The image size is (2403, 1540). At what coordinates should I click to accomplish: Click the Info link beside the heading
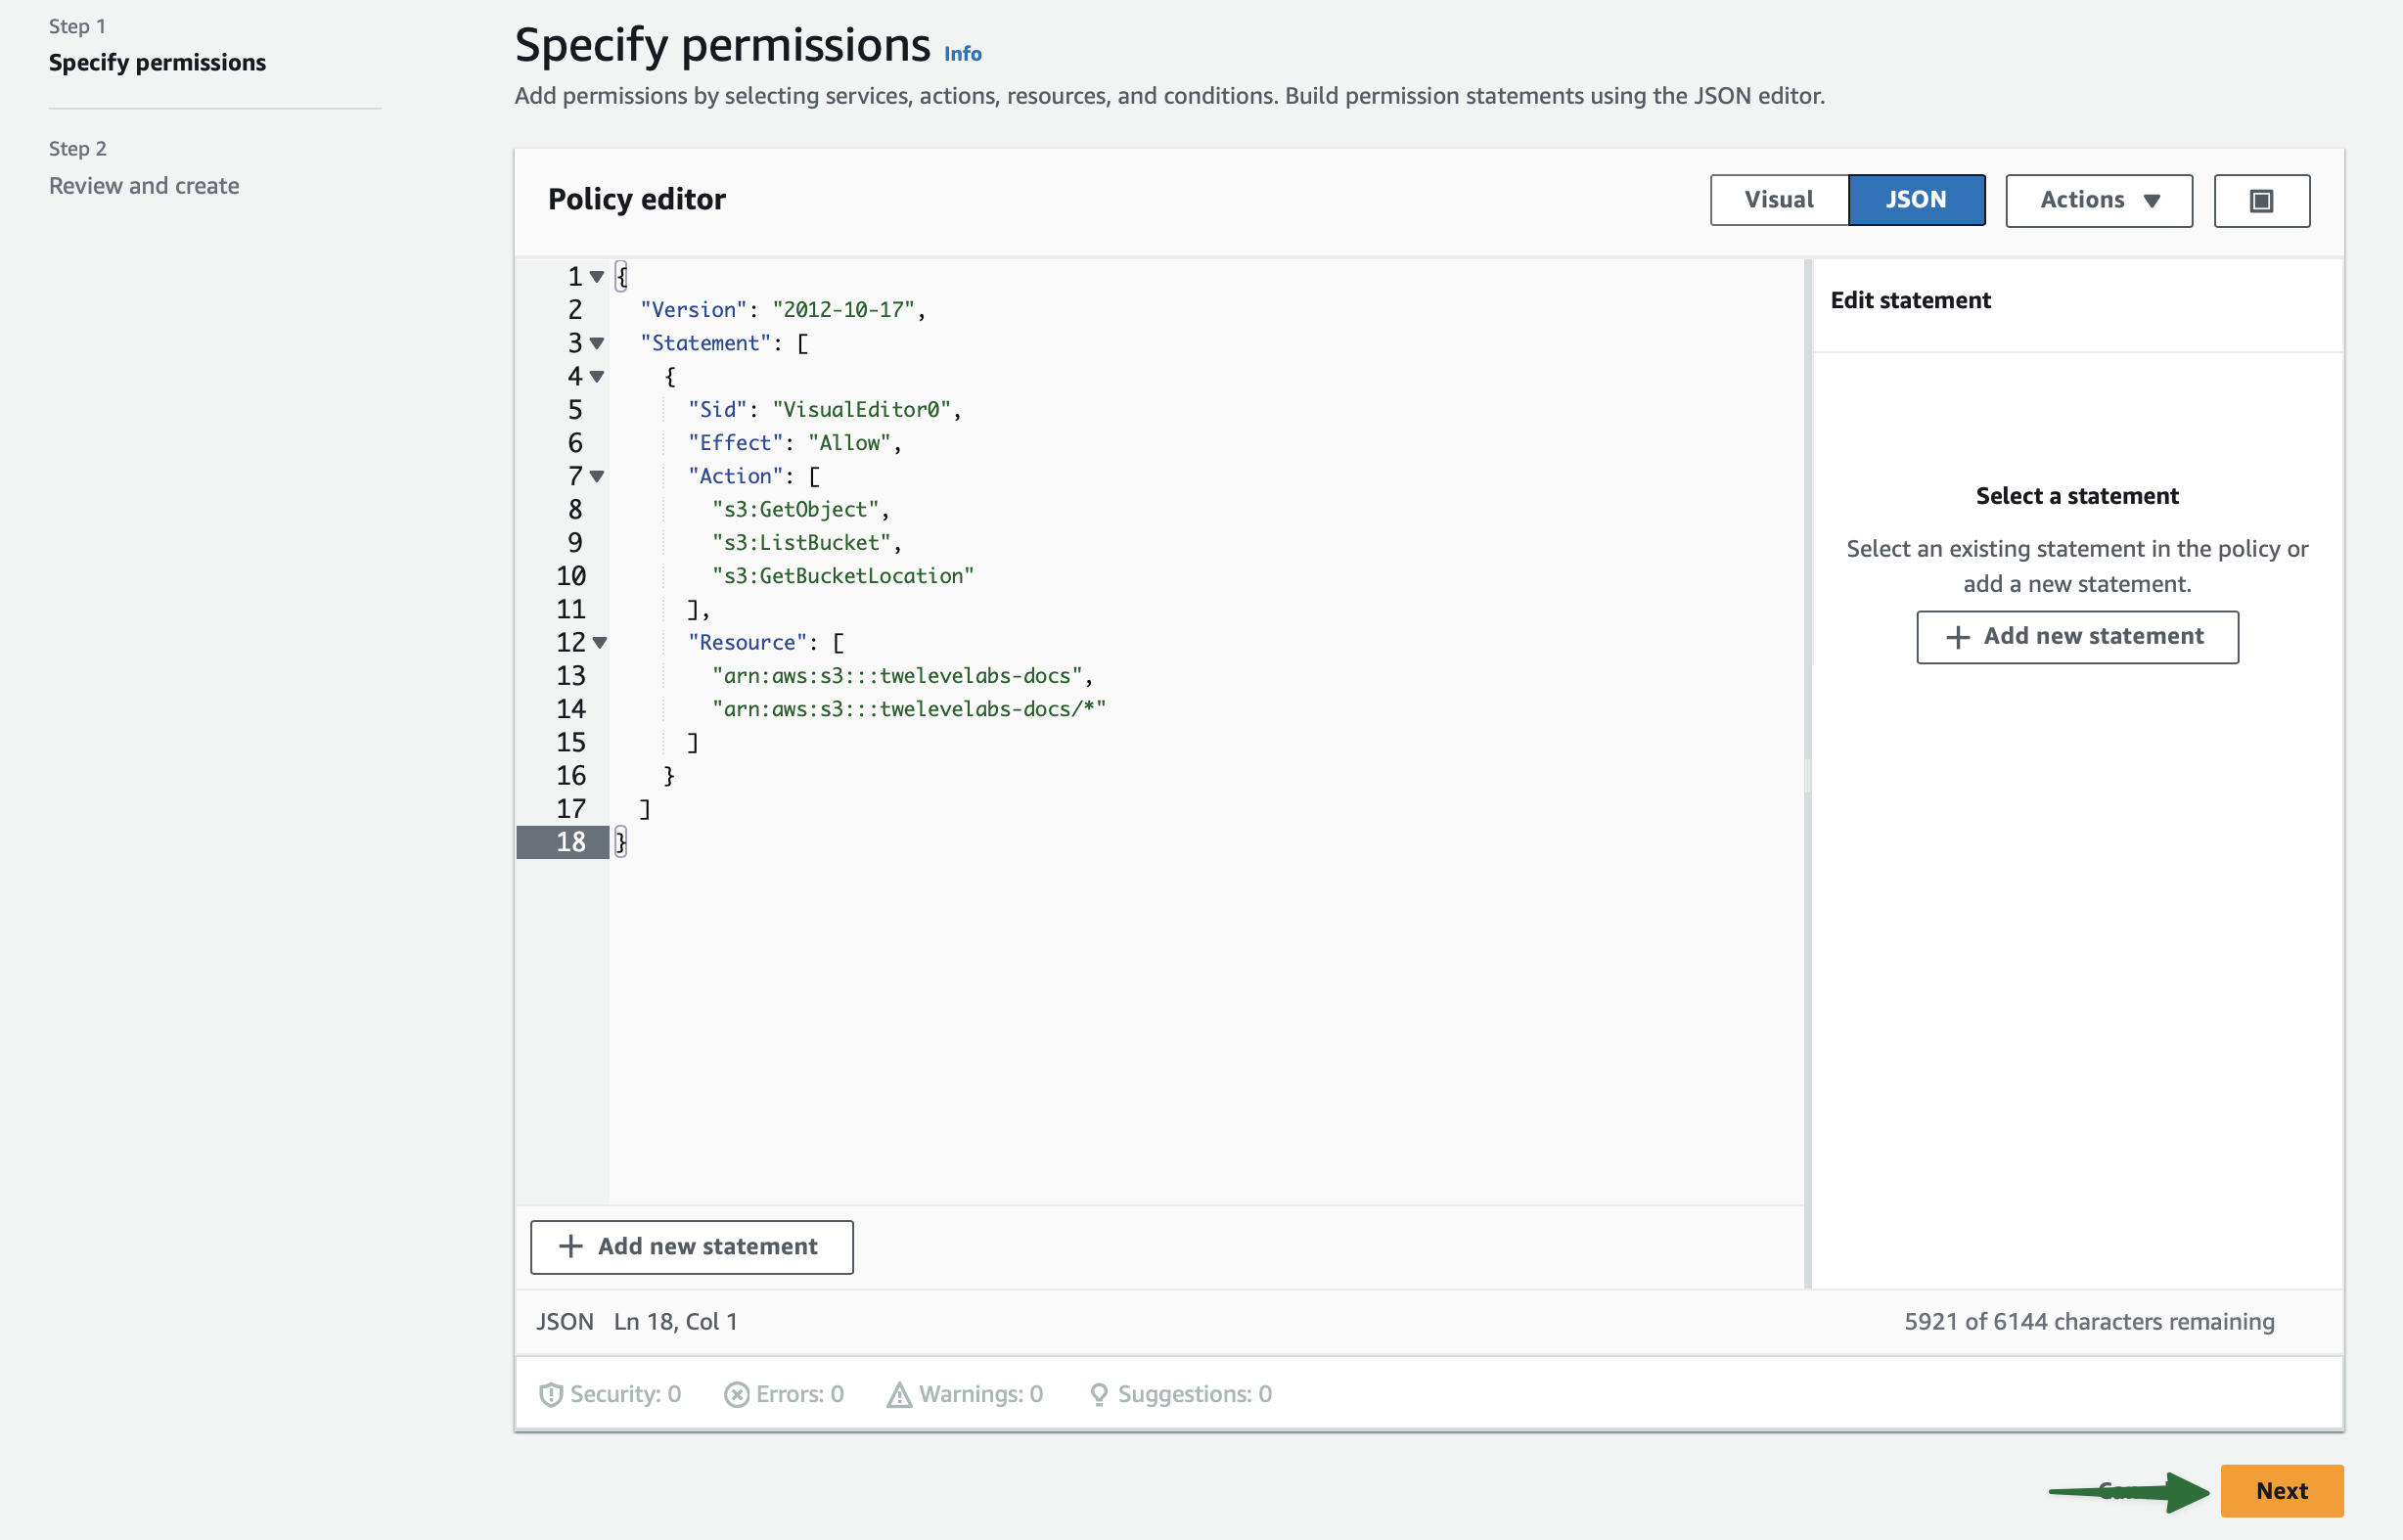point(962,54)
